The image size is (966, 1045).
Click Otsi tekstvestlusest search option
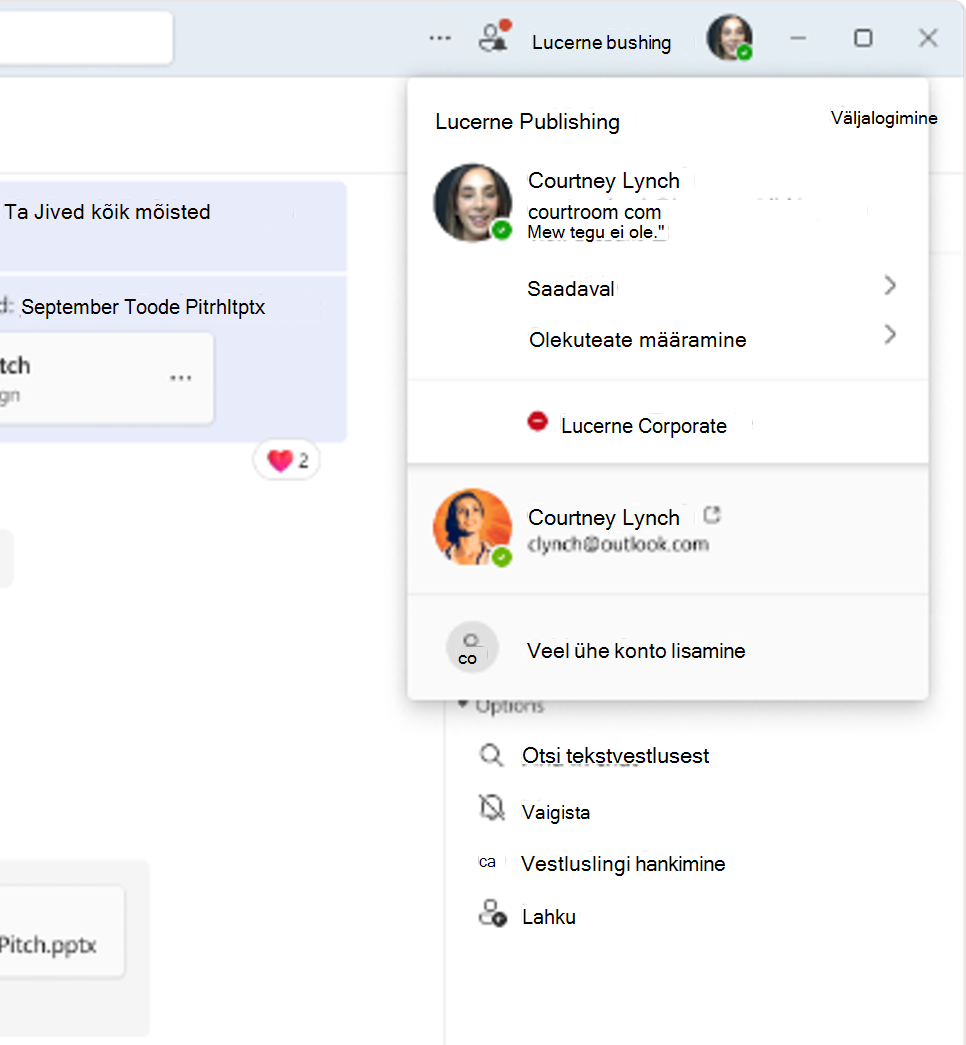615,756
